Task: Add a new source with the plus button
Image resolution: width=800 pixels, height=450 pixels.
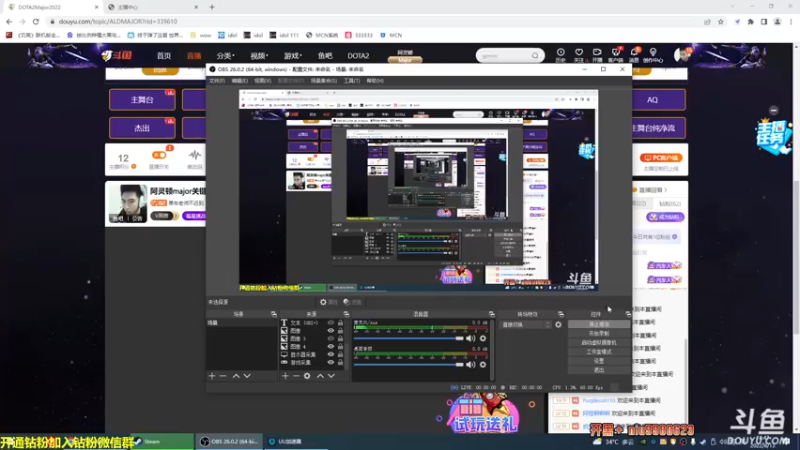Action: [285, 376]
